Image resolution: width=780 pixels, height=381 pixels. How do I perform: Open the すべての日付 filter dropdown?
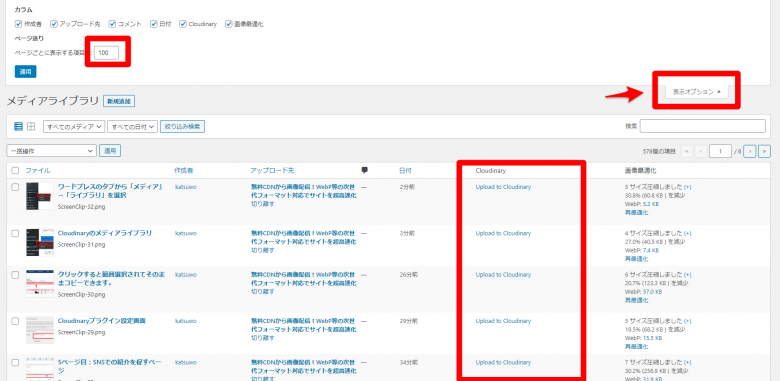[x=132, y=127]
